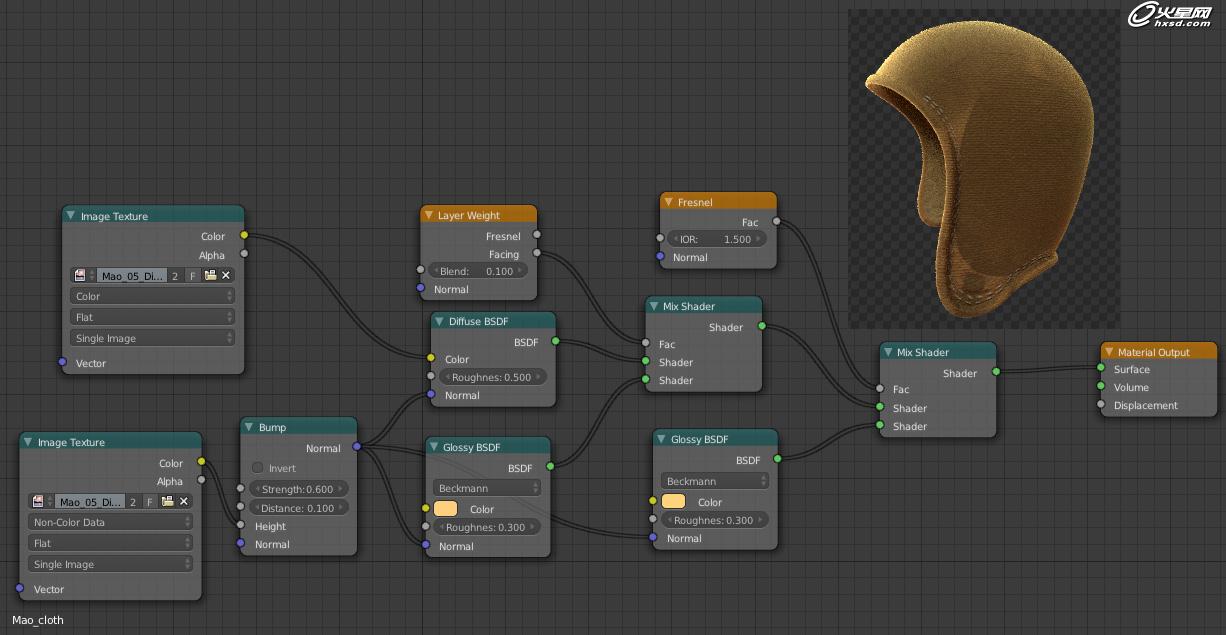The width and height of the screenshot is (1226, 635).
Task: Open image browser in Image Texture node feeding Diffuse BSDF
Action: tap(83, 275)
